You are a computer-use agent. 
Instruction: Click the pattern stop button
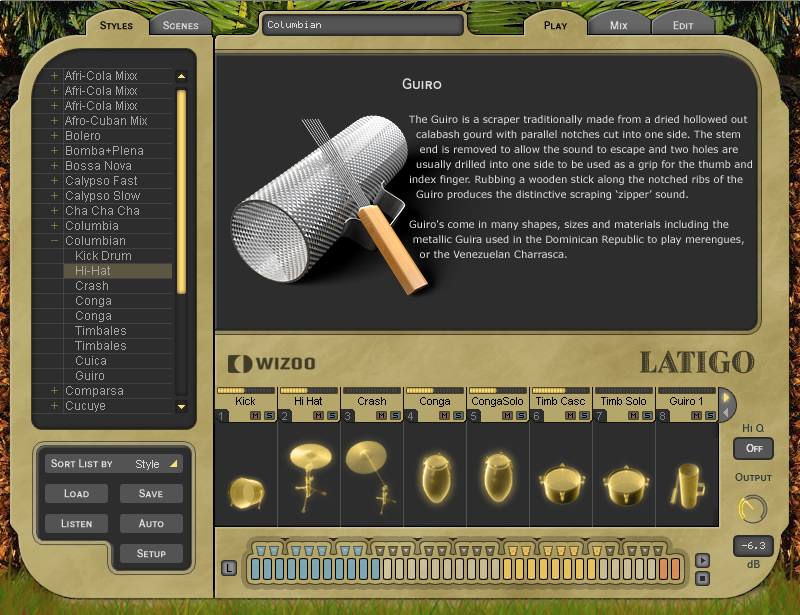click(703, 578)
